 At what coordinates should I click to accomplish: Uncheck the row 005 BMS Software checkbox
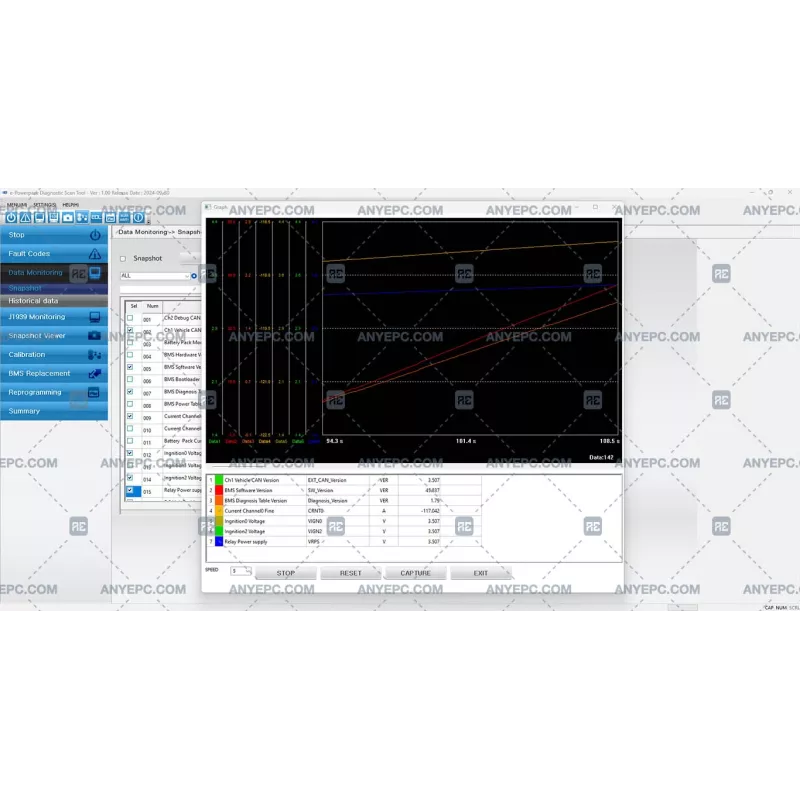130,367
